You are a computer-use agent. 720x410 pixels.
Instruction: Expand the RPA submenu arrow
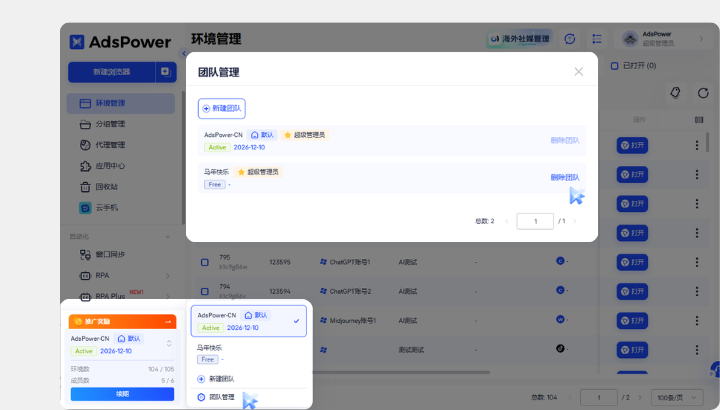point(168,275)
